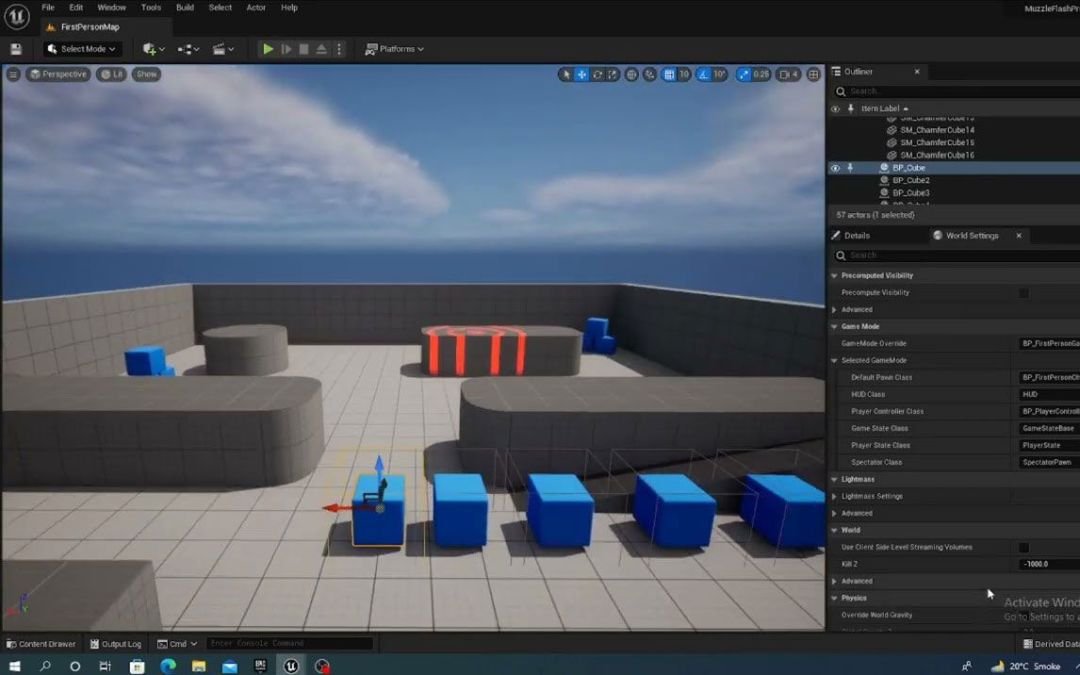Image resolution: width=1080 pixels, height=675 pixels.
Task: Click the Eject from player button
Action: 321,49
